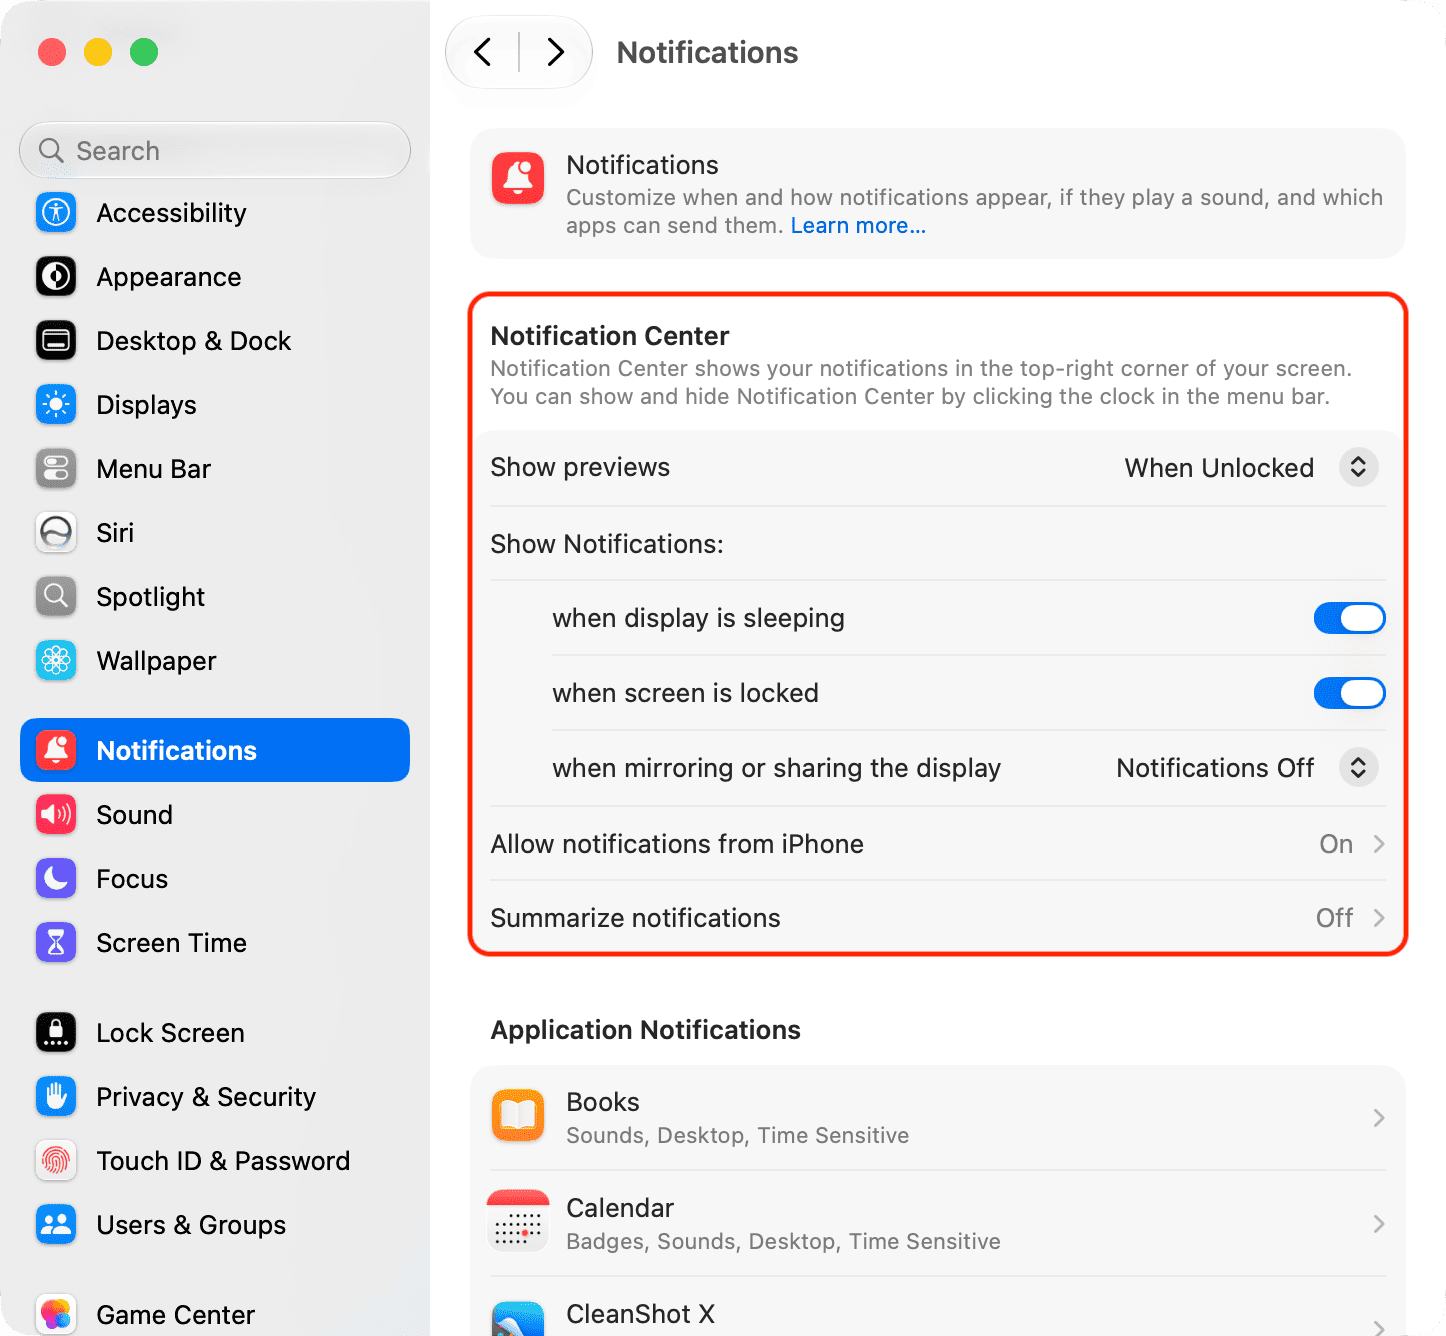This screenshot has width=1446, height=1336.
Task: Click the Menu Bar icon
Action: (56, 468)
